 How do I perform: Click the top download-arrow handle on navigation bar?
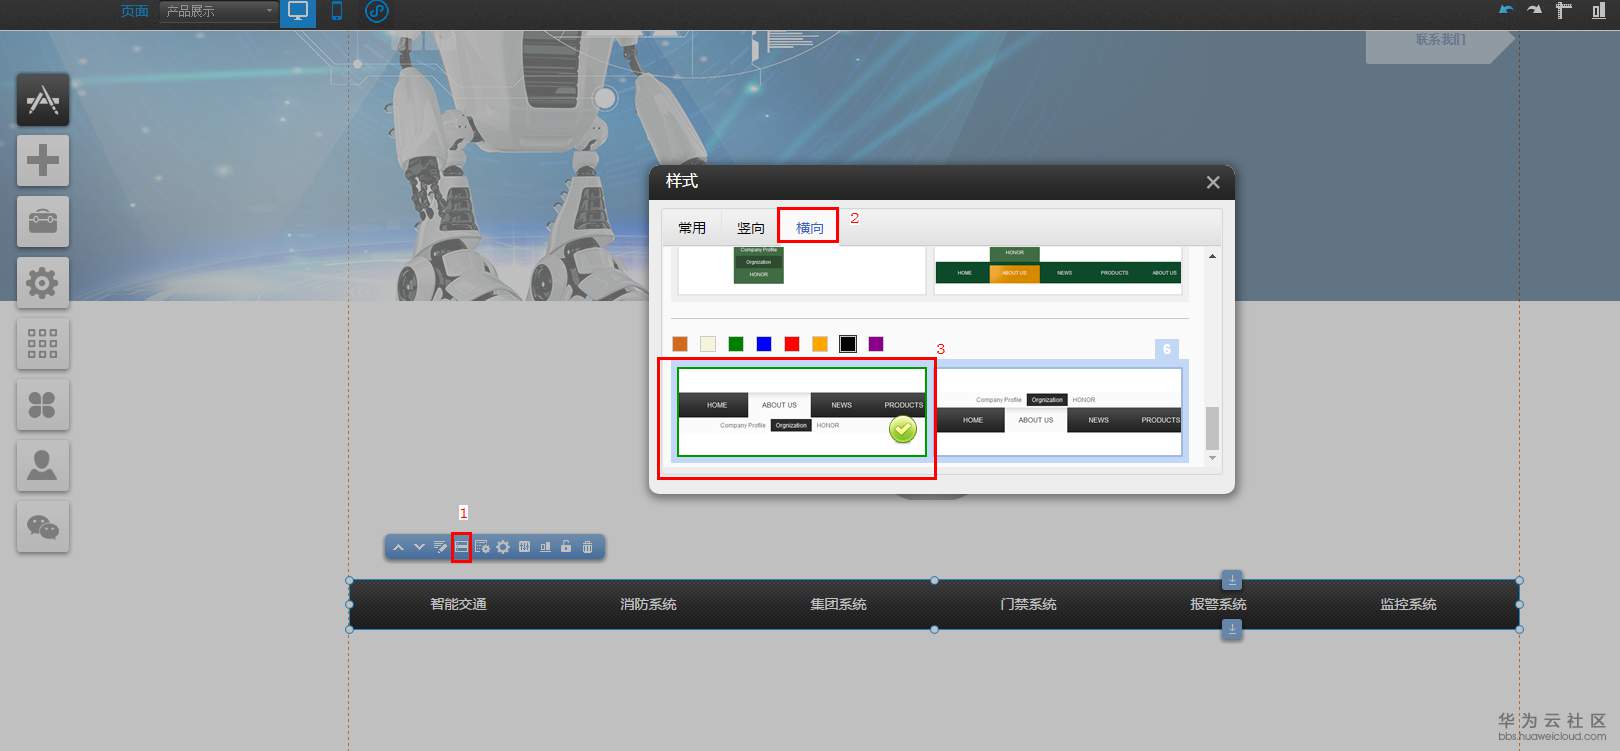click(x=1232, y=580)
